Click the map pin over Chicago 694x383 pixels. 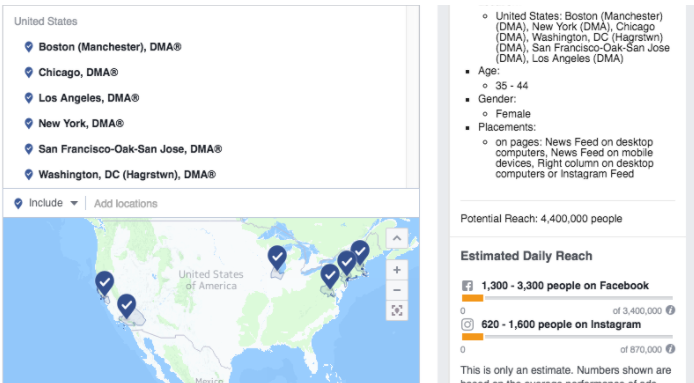pos(277,258)
